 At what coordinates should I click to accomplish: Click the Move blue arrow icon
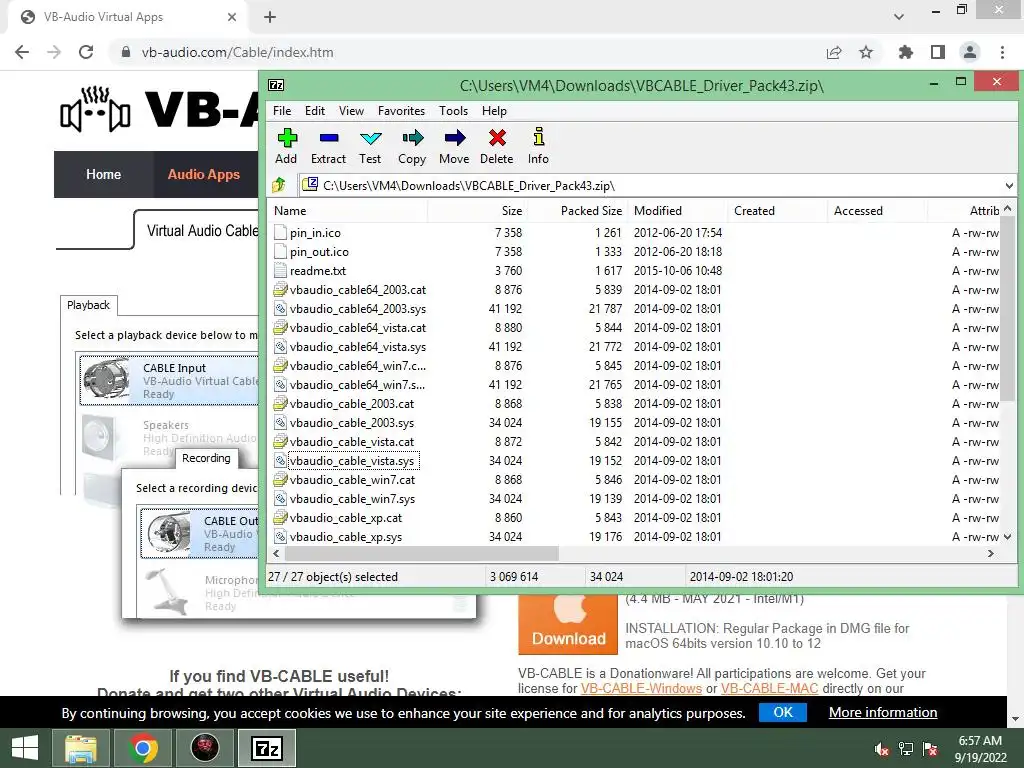tap(455, 138)
